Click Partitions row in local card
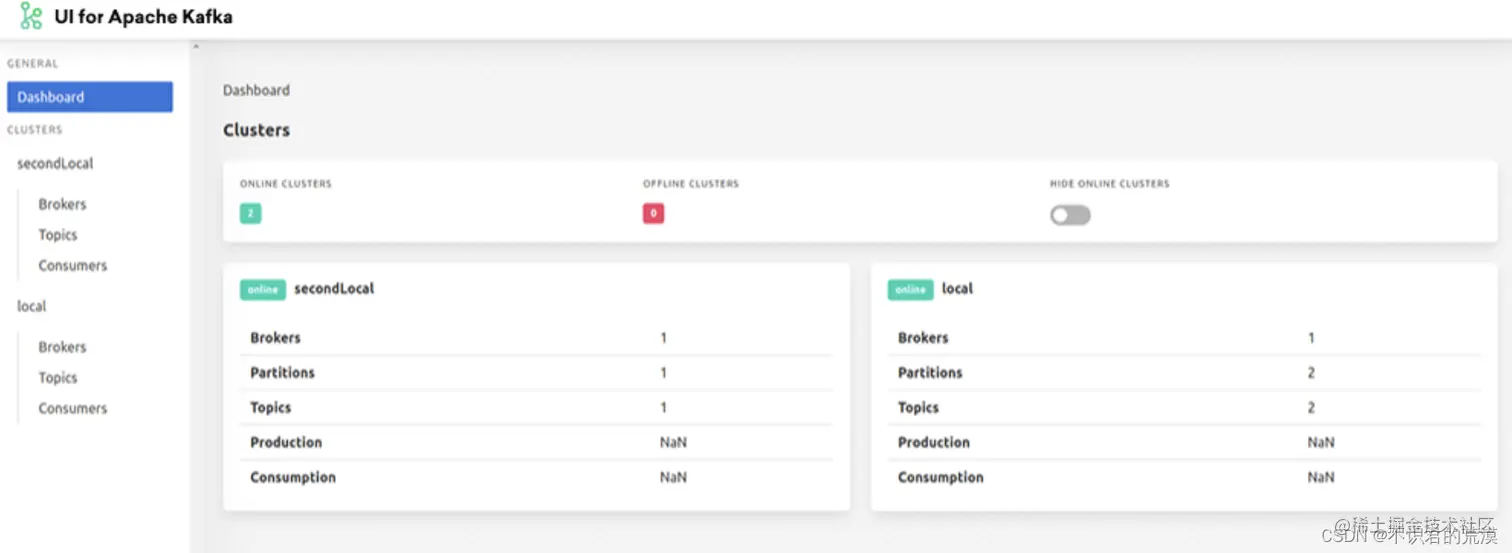The height and width of the screenshot is (553, 1512). [1184, 373]
